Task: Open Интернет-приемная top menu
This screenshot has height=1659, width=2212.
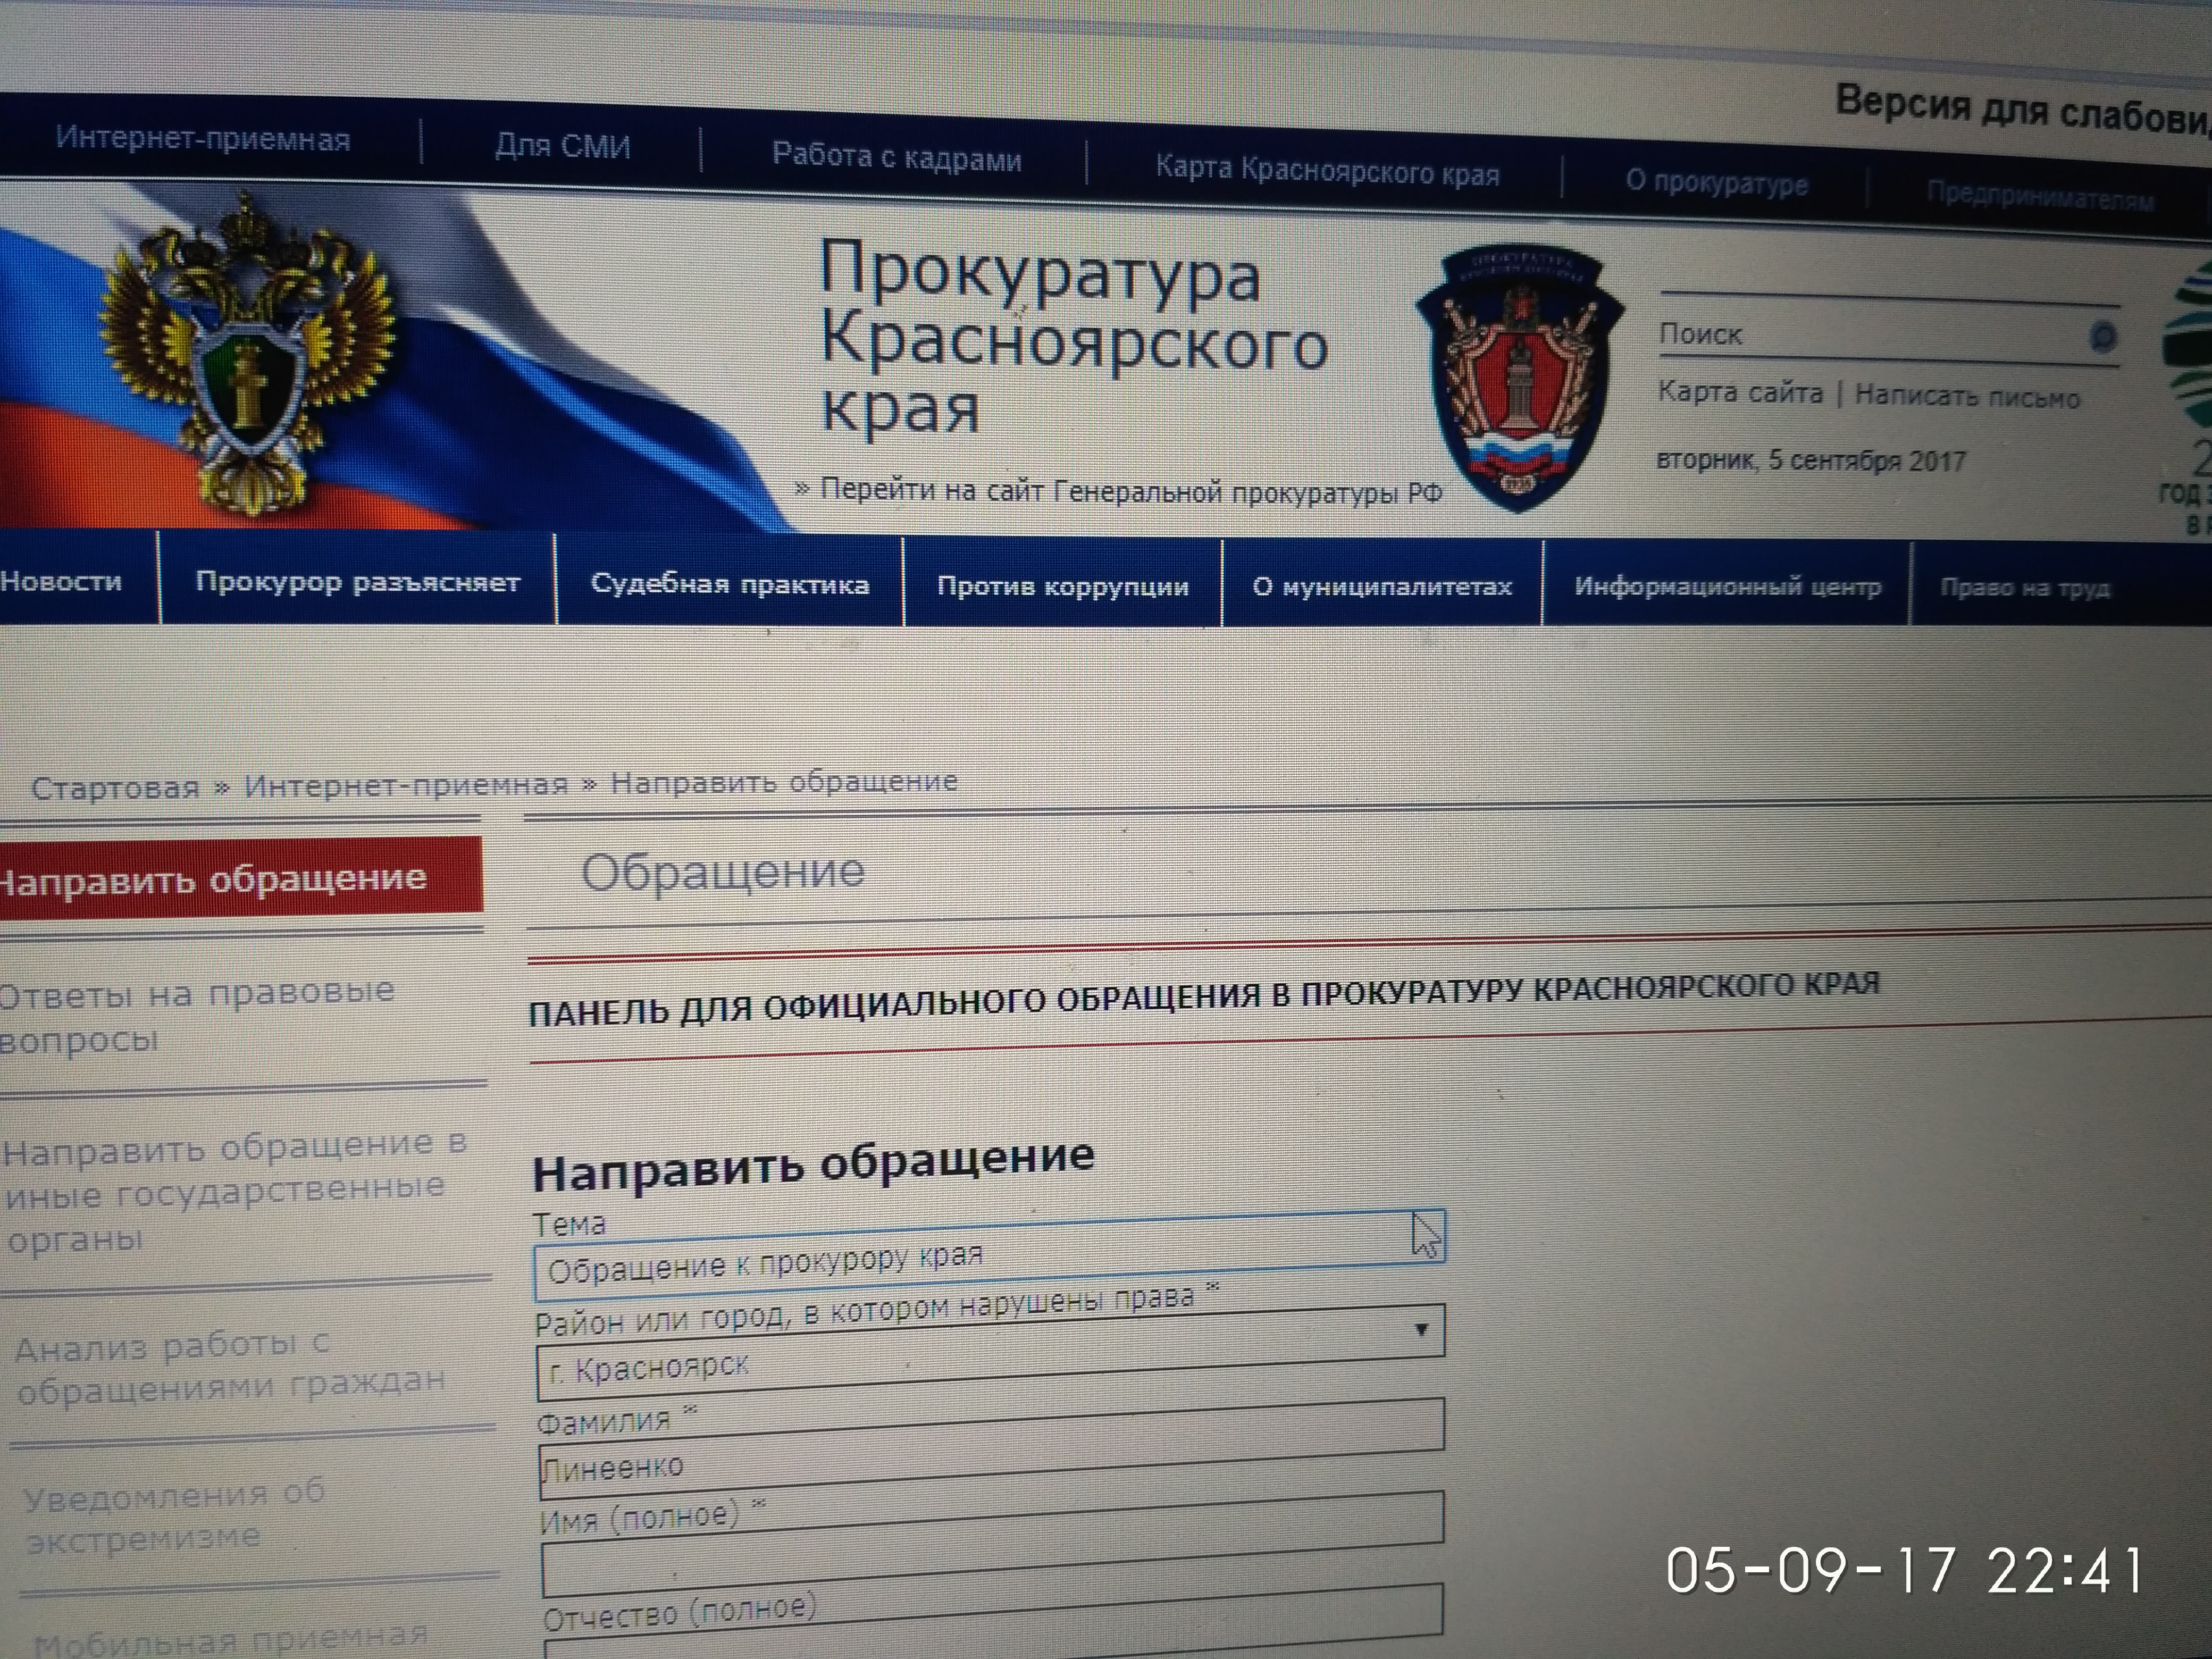Action: pyautogui.click(x=203, y=139)
